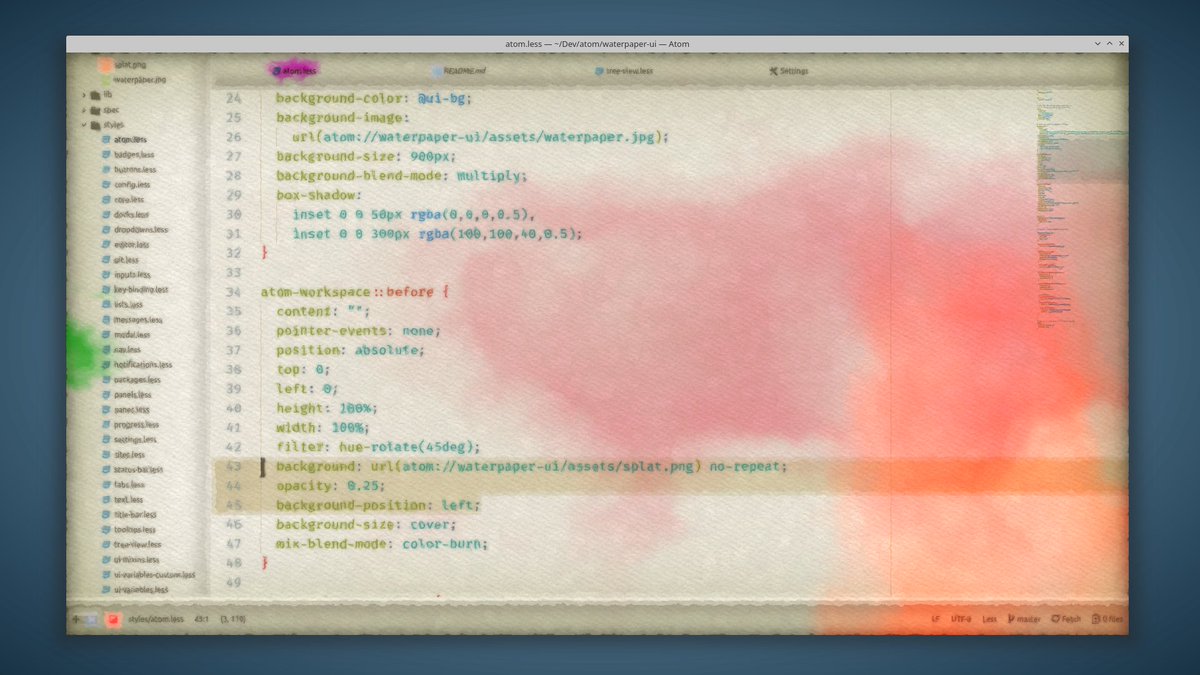The height and width of the screenshot is (675, 1200).
Task: Click the red icon in bottom-left status bar
Action: tap(114, 619)
